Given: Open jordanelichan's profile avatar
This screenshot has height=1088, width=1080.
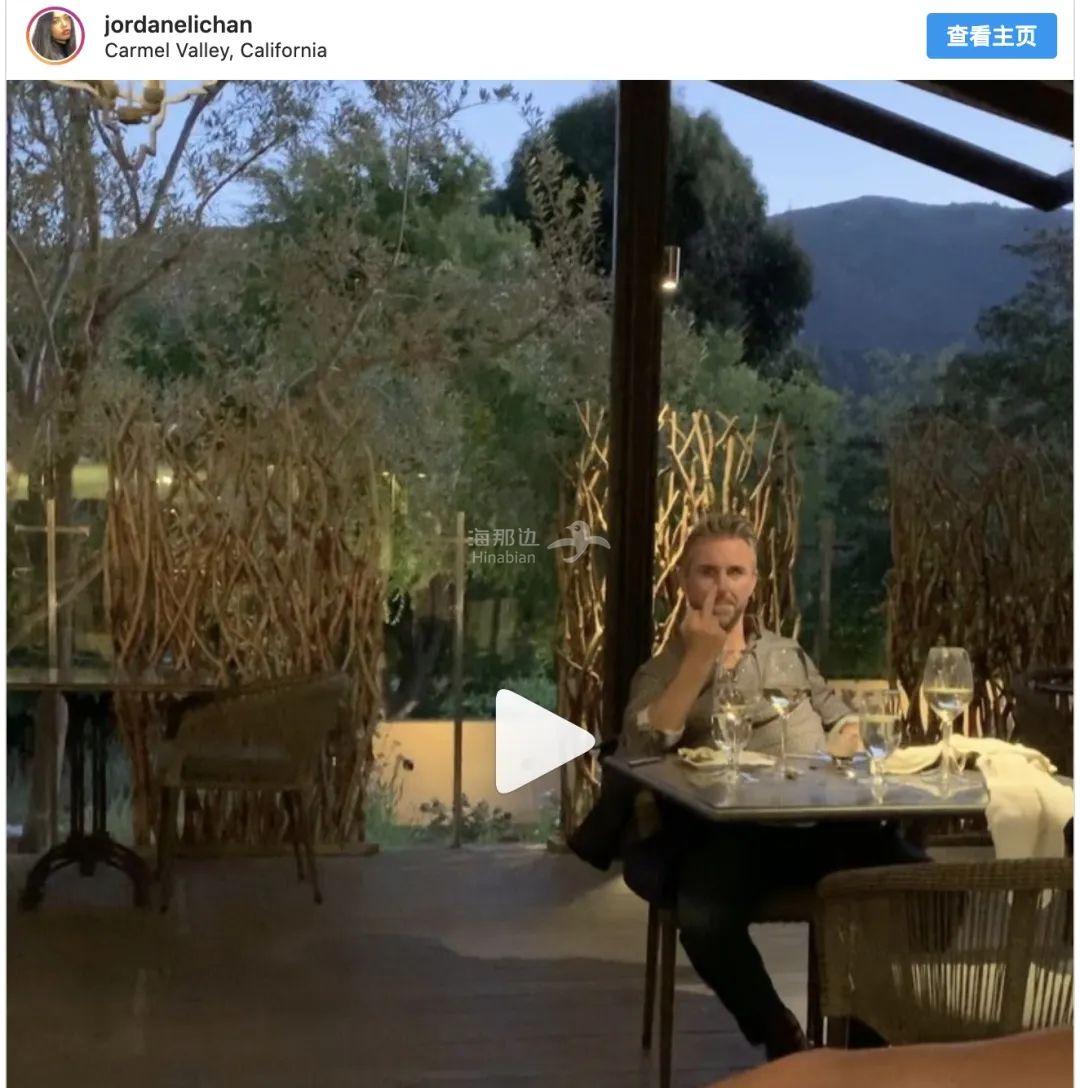Looking at the screenshot, I should (56, 35).
